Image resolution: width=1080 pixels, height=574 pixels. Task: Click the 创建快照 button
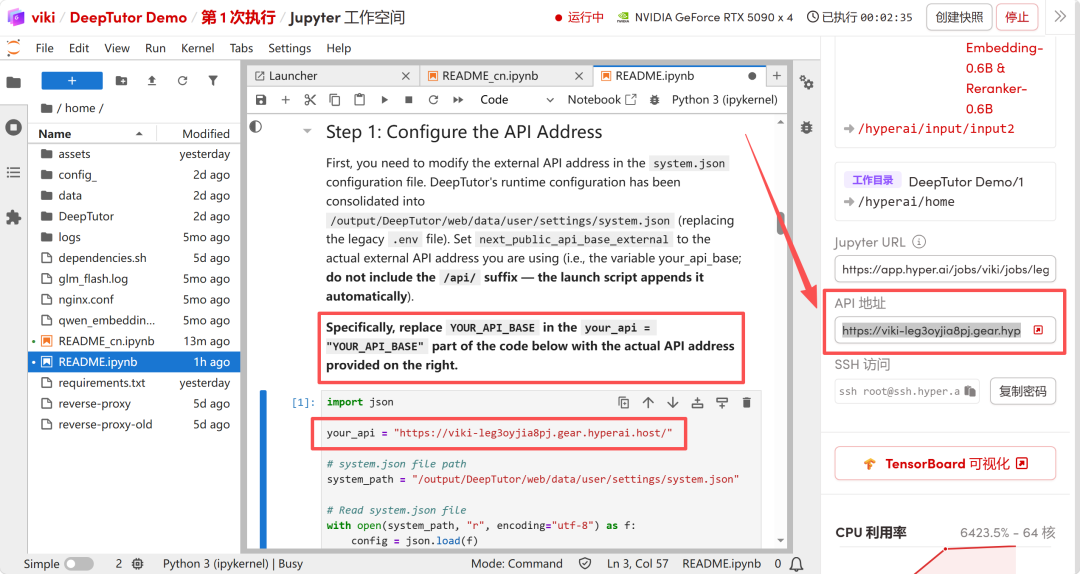pyautogui.click(x=959, y=17)
